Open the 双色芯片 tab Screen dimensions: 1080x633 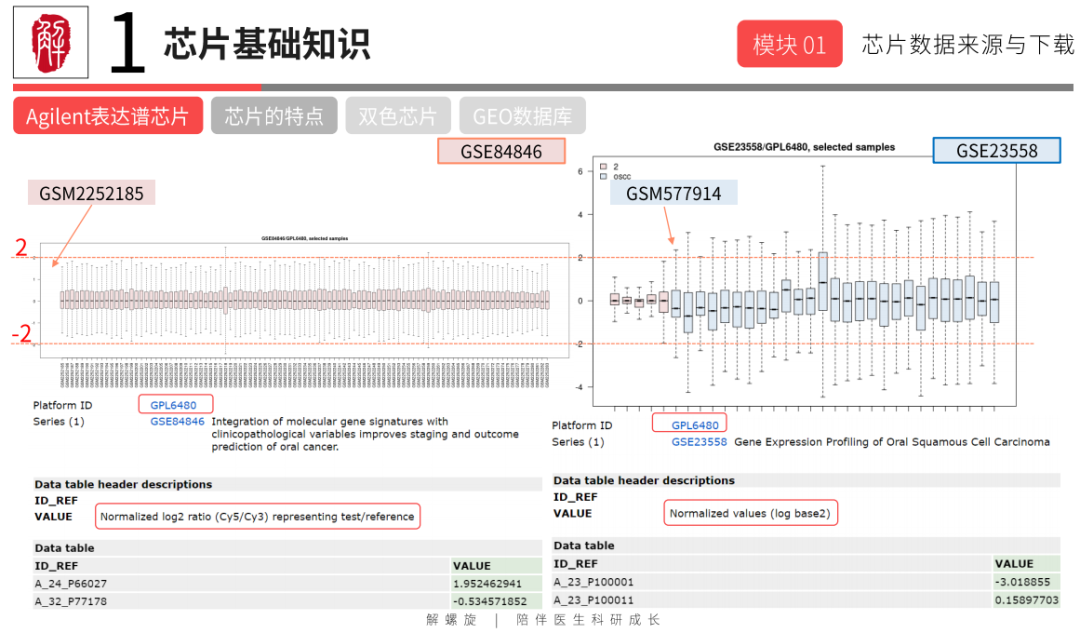pyautogui.click(x=398, y=116)
